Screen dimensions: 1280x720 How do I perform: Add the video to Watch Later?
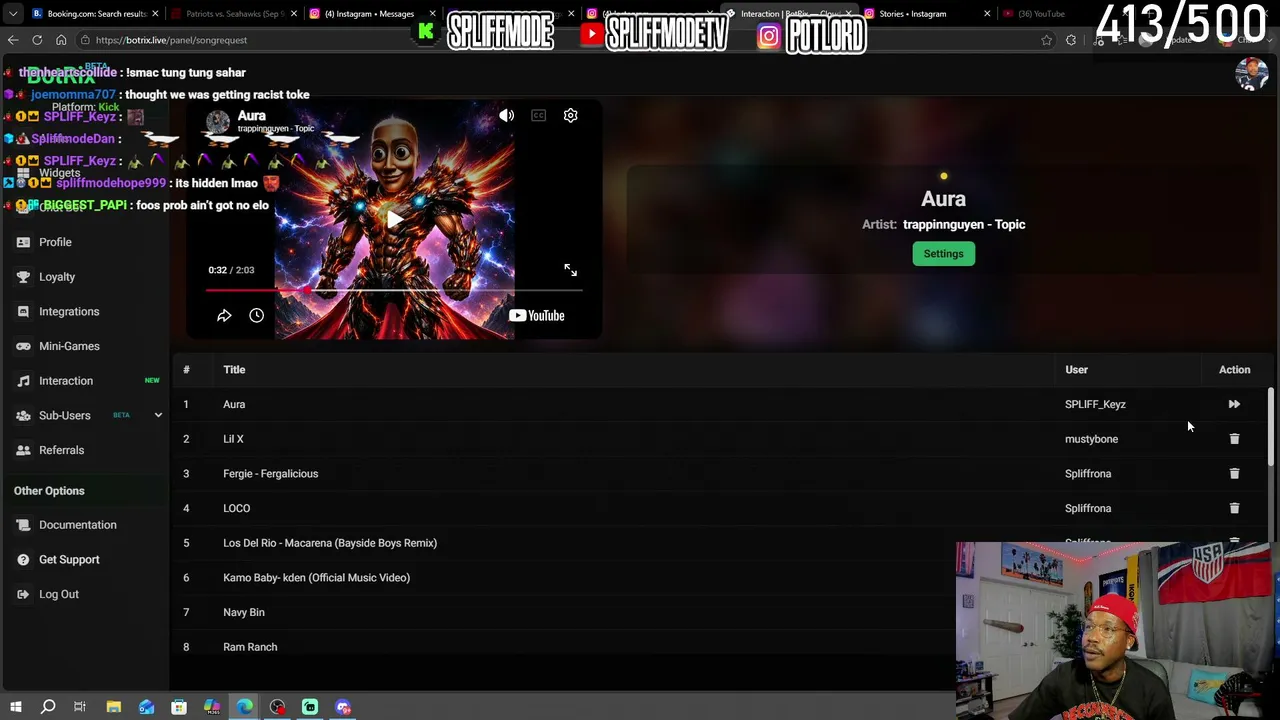[256, 316]
